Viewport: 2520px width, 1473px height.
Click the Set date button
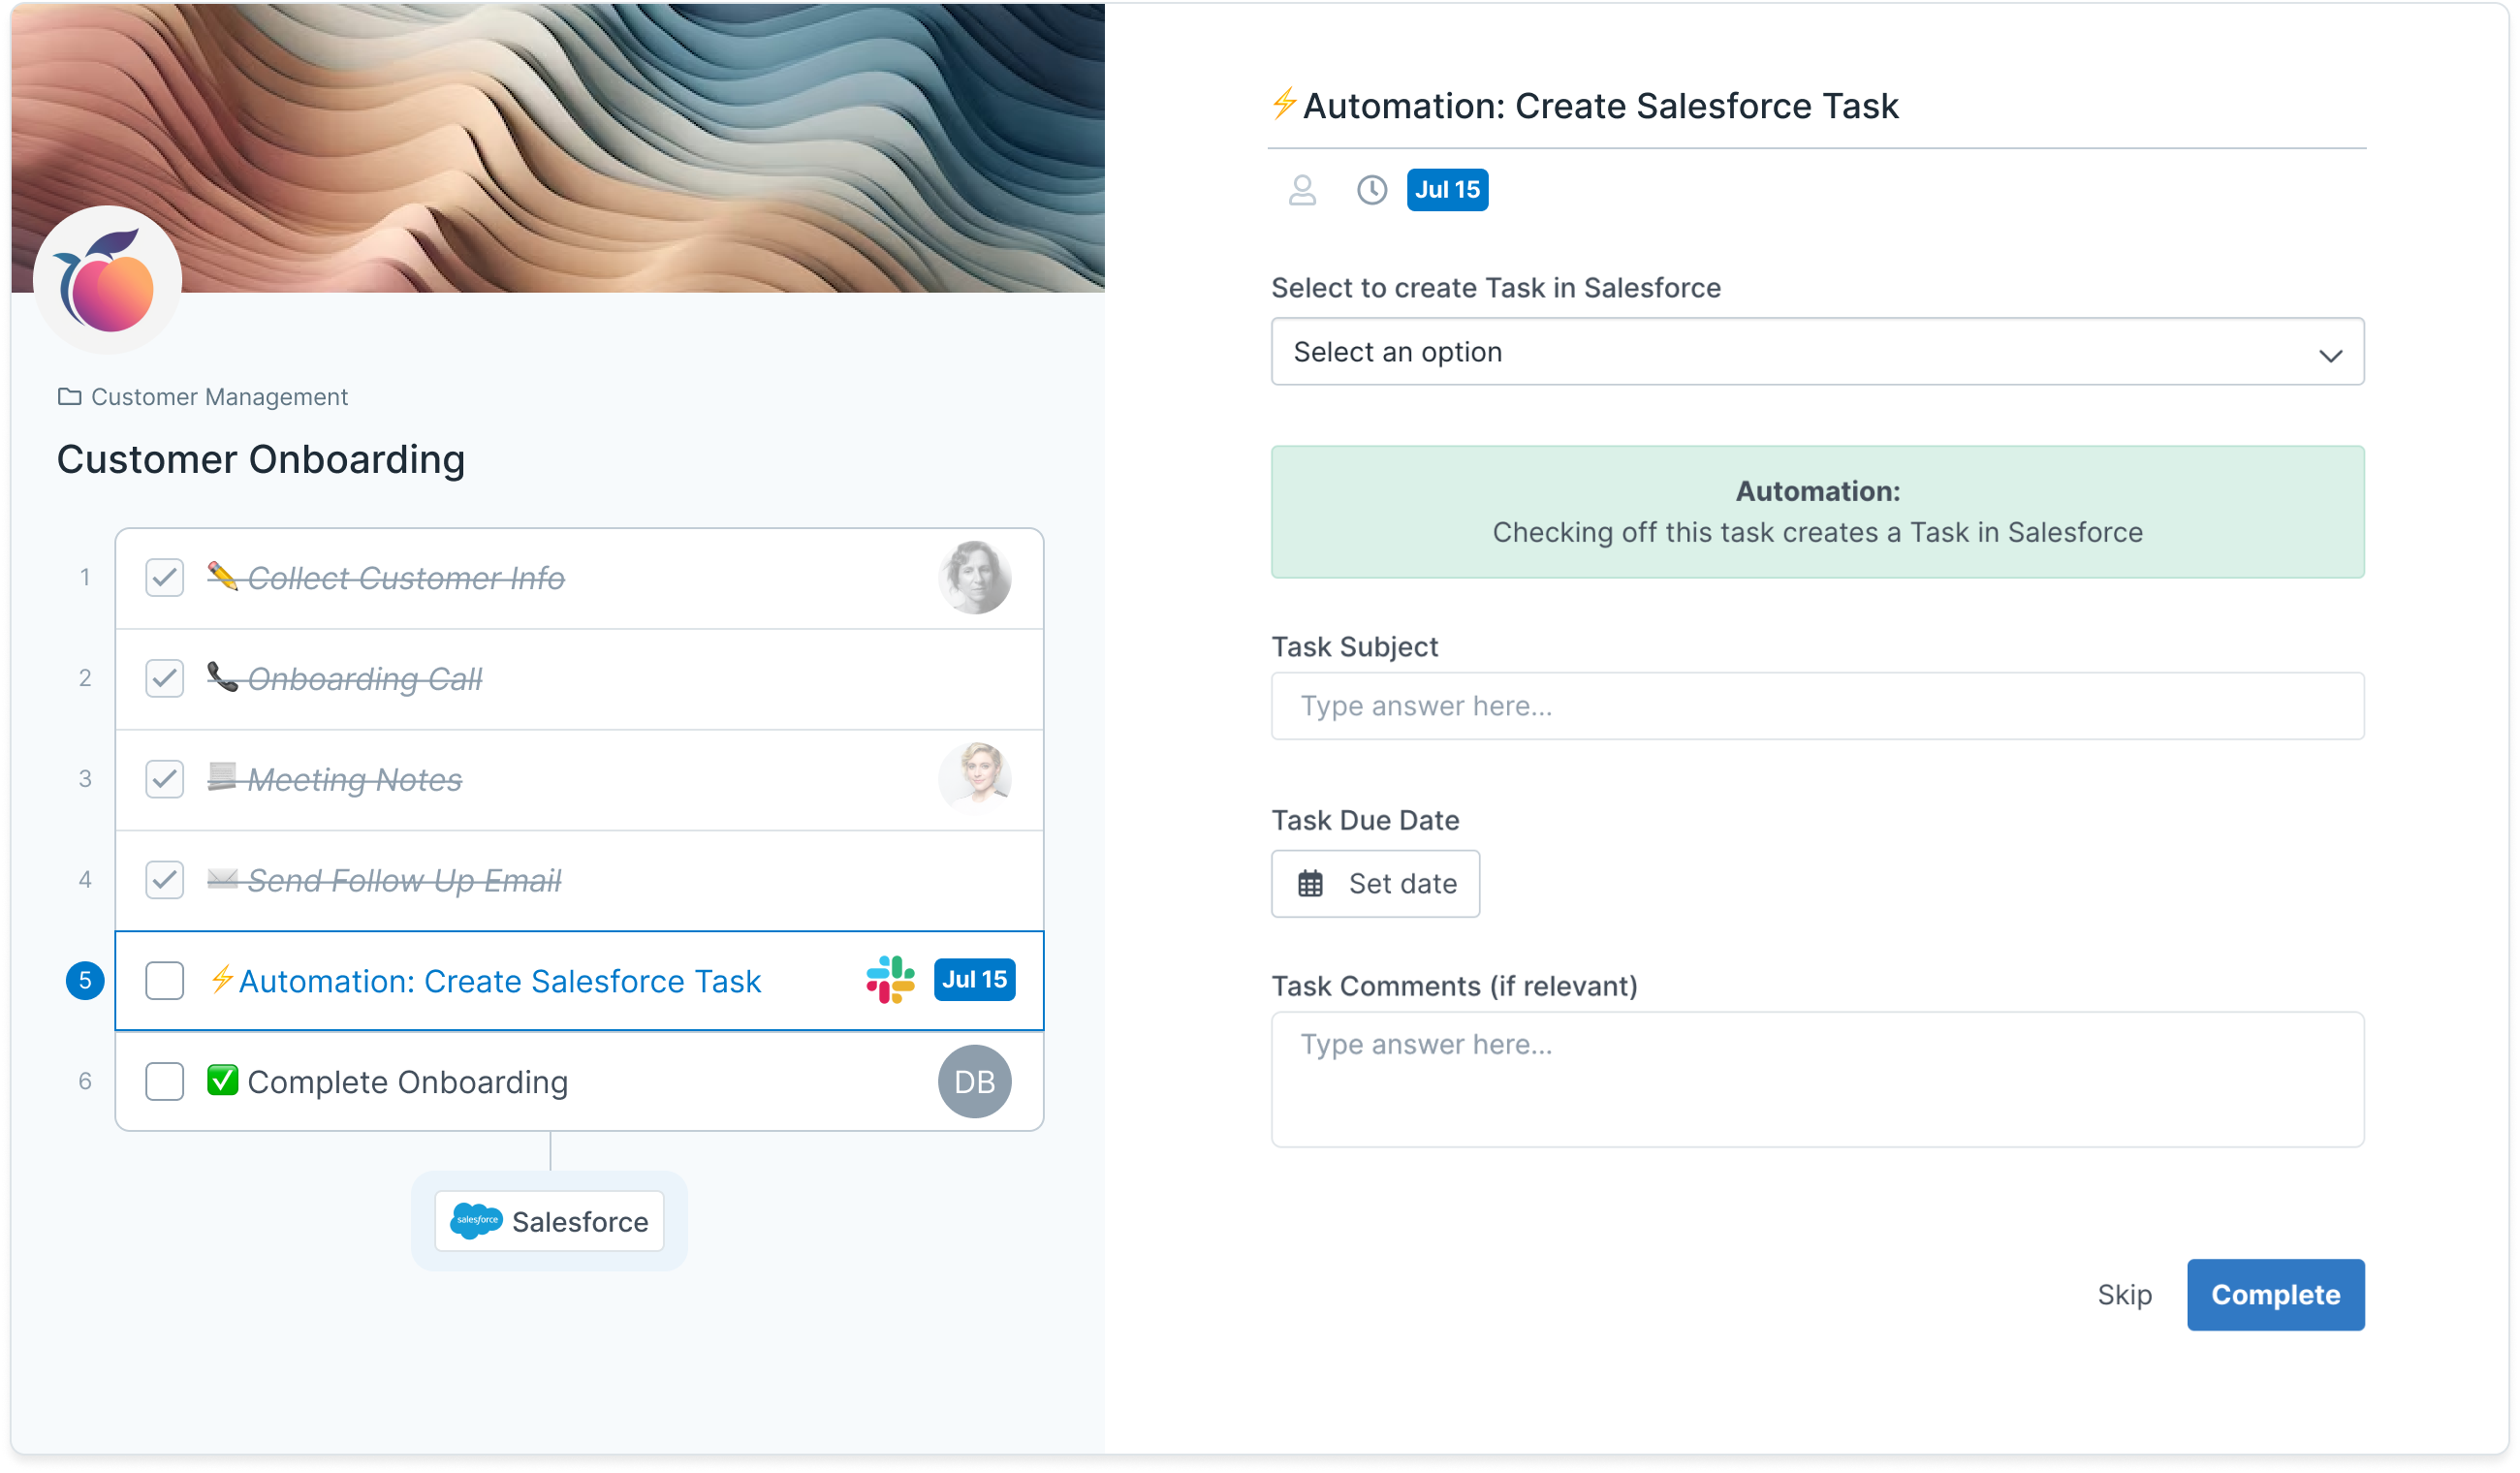pyautogui.click(x=1375, y=884)
